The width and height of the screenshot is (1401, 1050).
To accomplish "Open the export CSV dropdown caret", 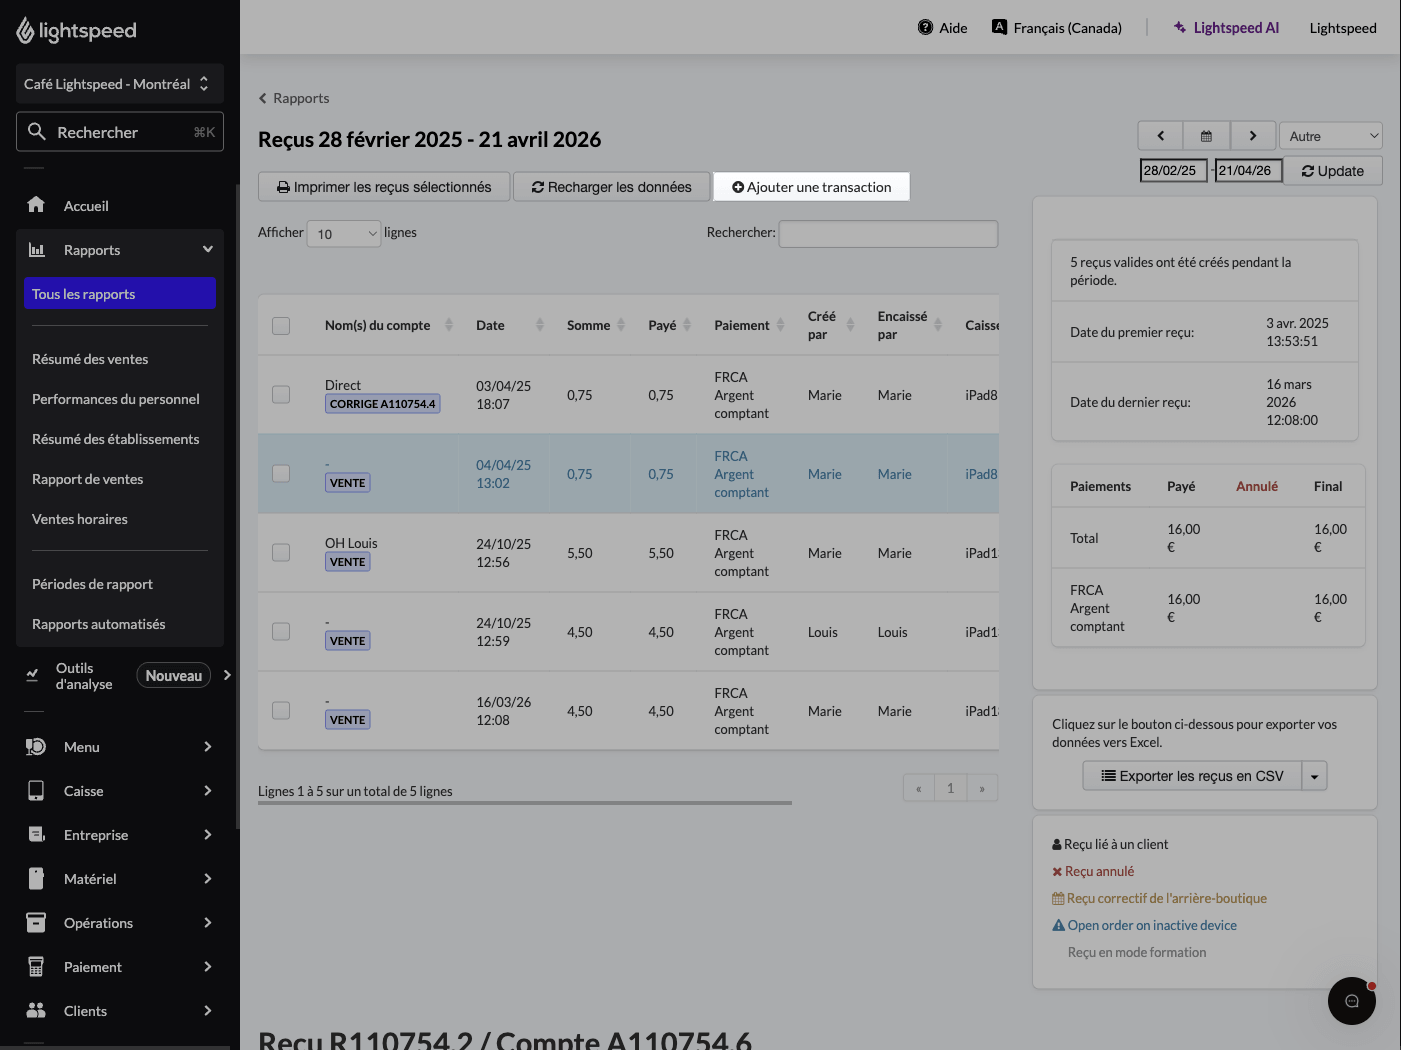I will pyautogui.click(x=1314, y=776).
